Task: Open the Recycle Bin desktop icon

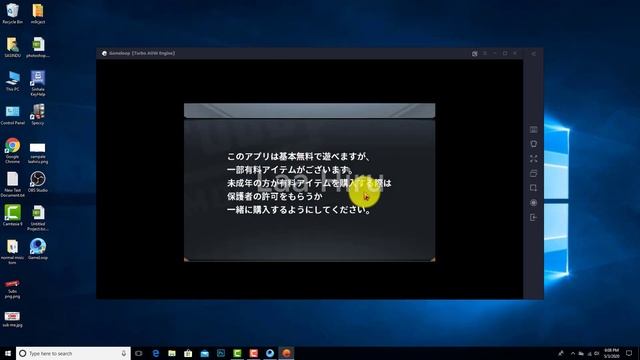Action: point(13,13)
